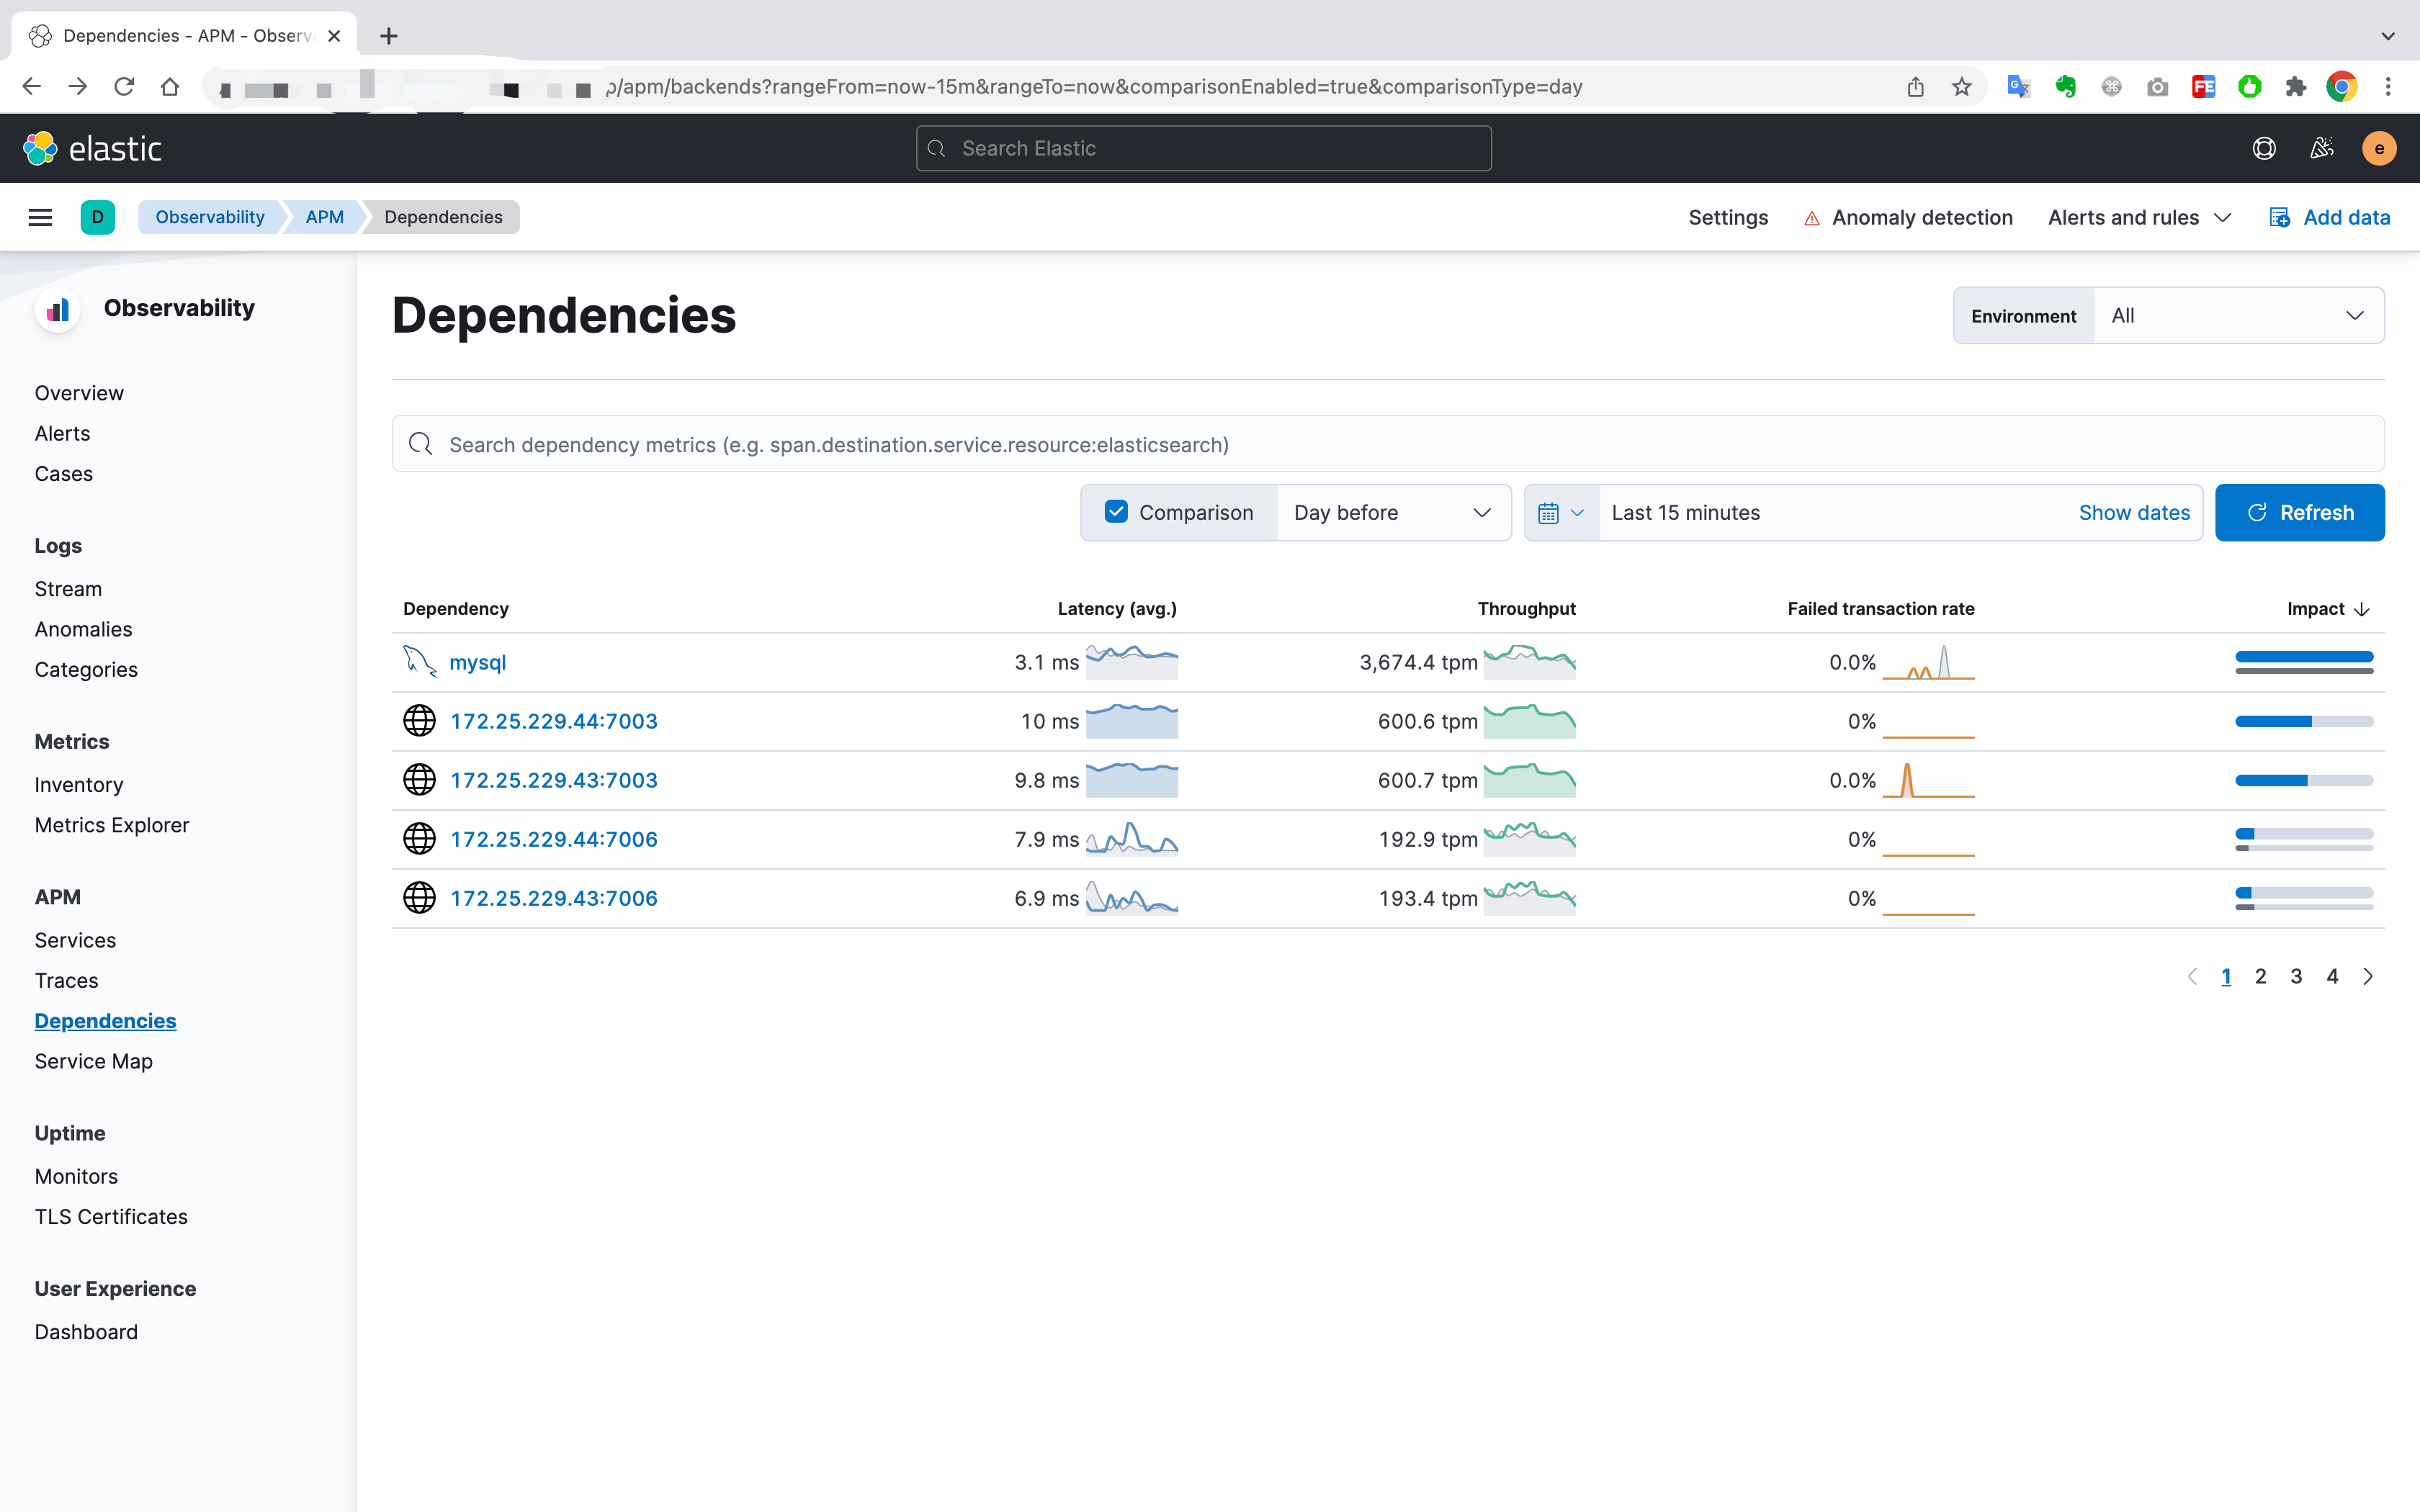Expand the Day before comparison dropdown
The height and width of the screenshot is (1512, 2420).
[1392, 513]
